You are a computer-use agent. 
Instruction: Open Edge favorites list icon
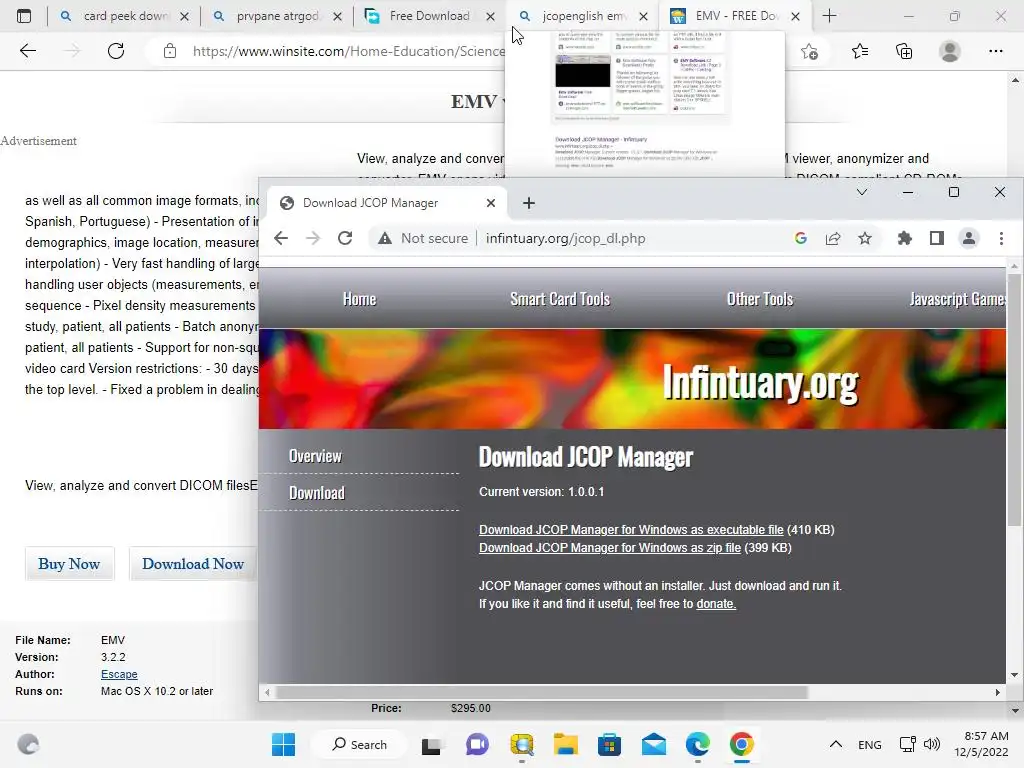859,51
